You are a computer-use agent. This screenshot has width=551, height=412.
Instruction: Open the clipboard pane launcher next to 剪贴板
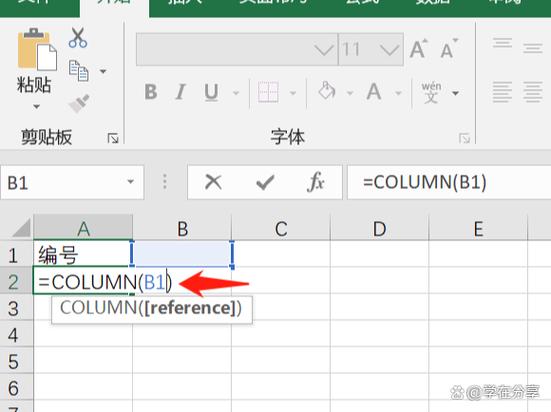point(113,139)
